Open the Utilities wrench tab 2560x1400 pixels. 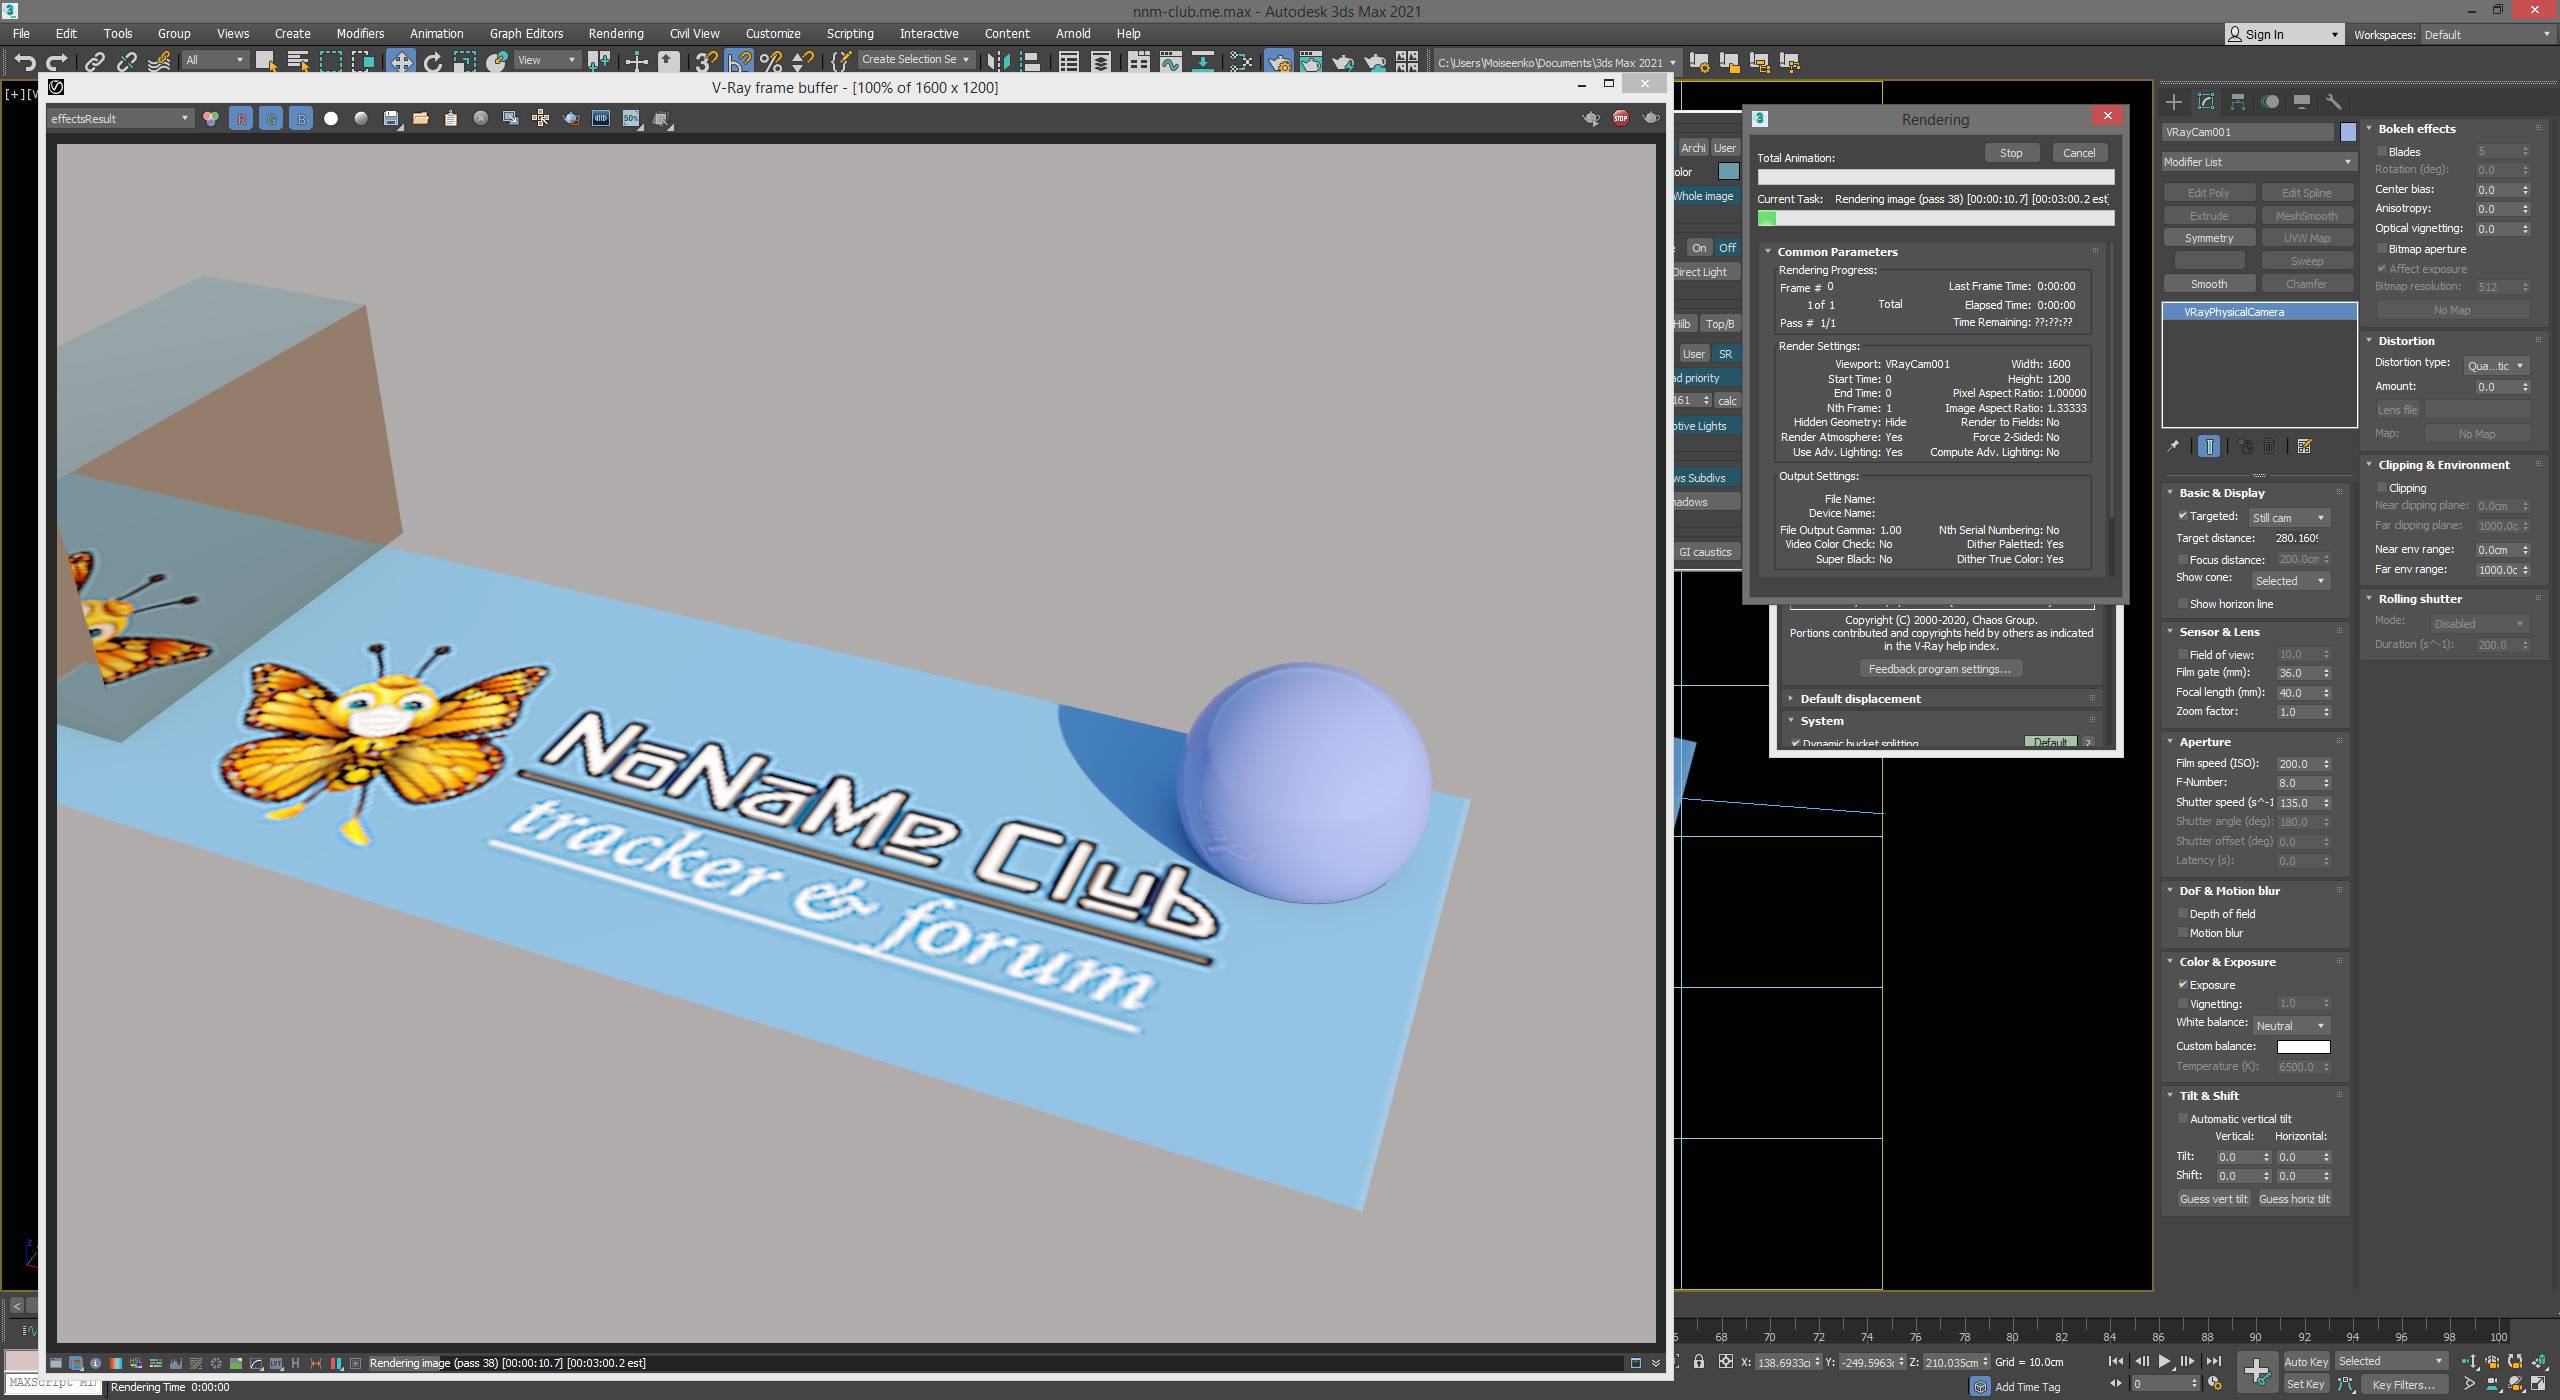pyautogui.click(x=2334, y=102)
